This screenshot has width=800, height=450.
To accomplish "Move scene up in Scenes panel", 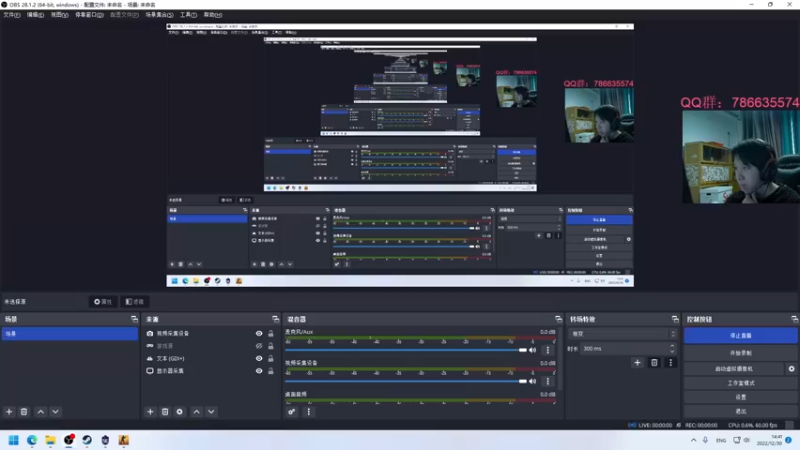I will 41,412.
